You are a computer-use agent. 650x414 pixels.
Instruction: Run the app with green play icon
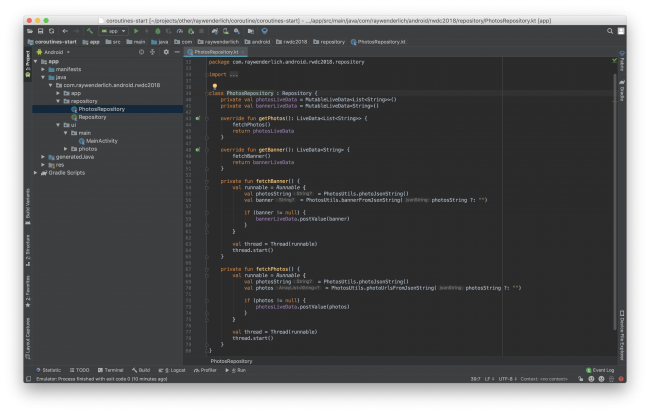(x=136, y=31)
